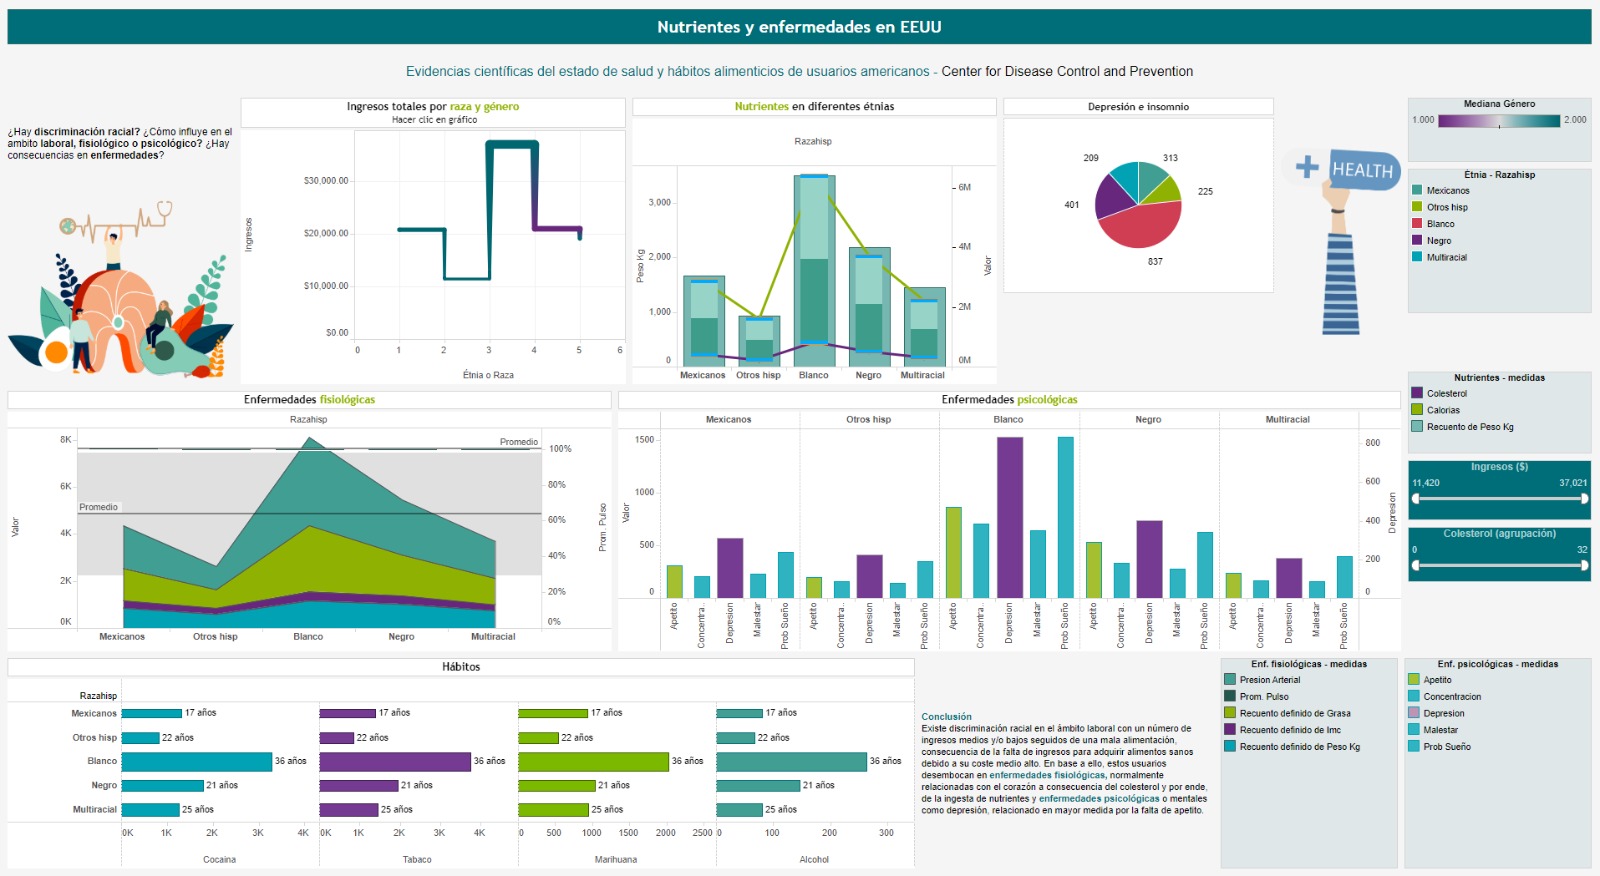Click the red 837 pie chart slice
The width and height of the screenshot is (1600, 876).
coord(1138,224)
